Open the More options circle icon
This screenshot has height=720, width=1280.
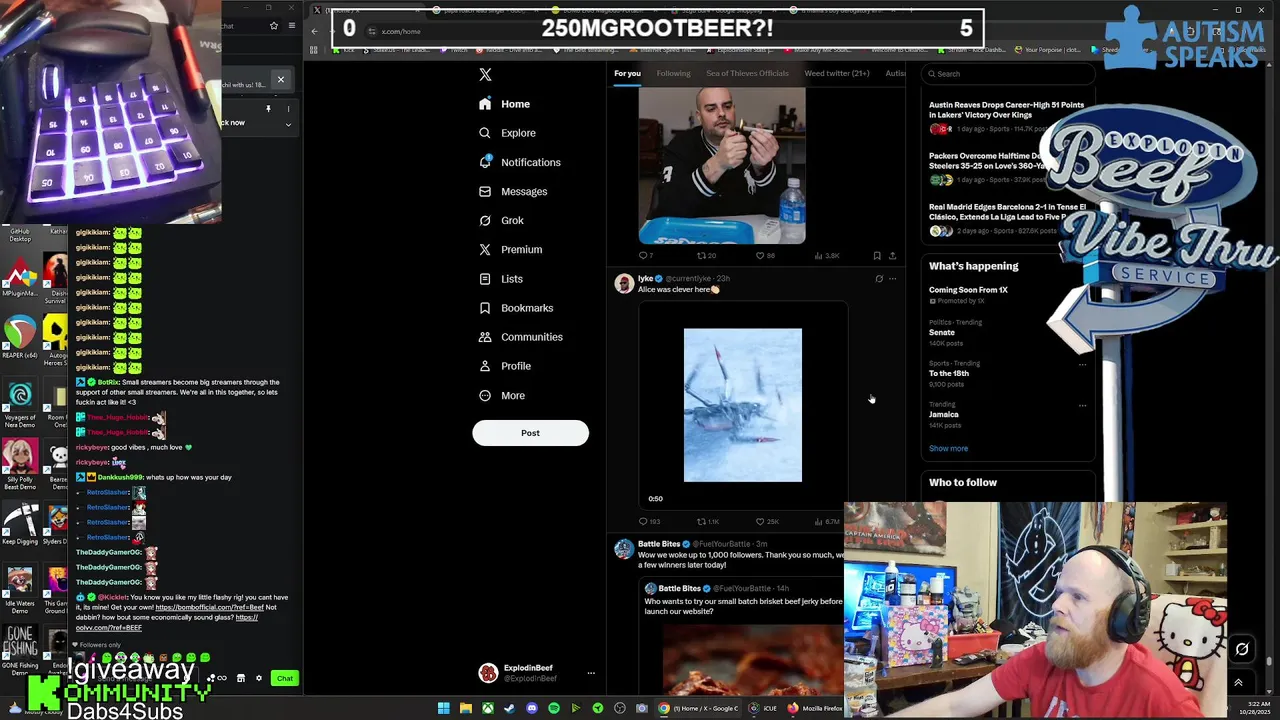click(485, 395)
